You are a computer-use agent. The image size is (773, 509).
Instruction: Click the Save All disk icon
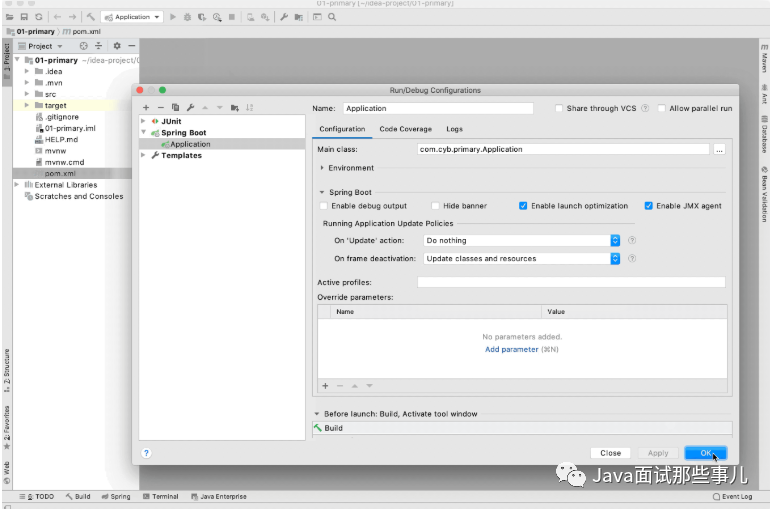pyautogui.click(x=24, y=17)
